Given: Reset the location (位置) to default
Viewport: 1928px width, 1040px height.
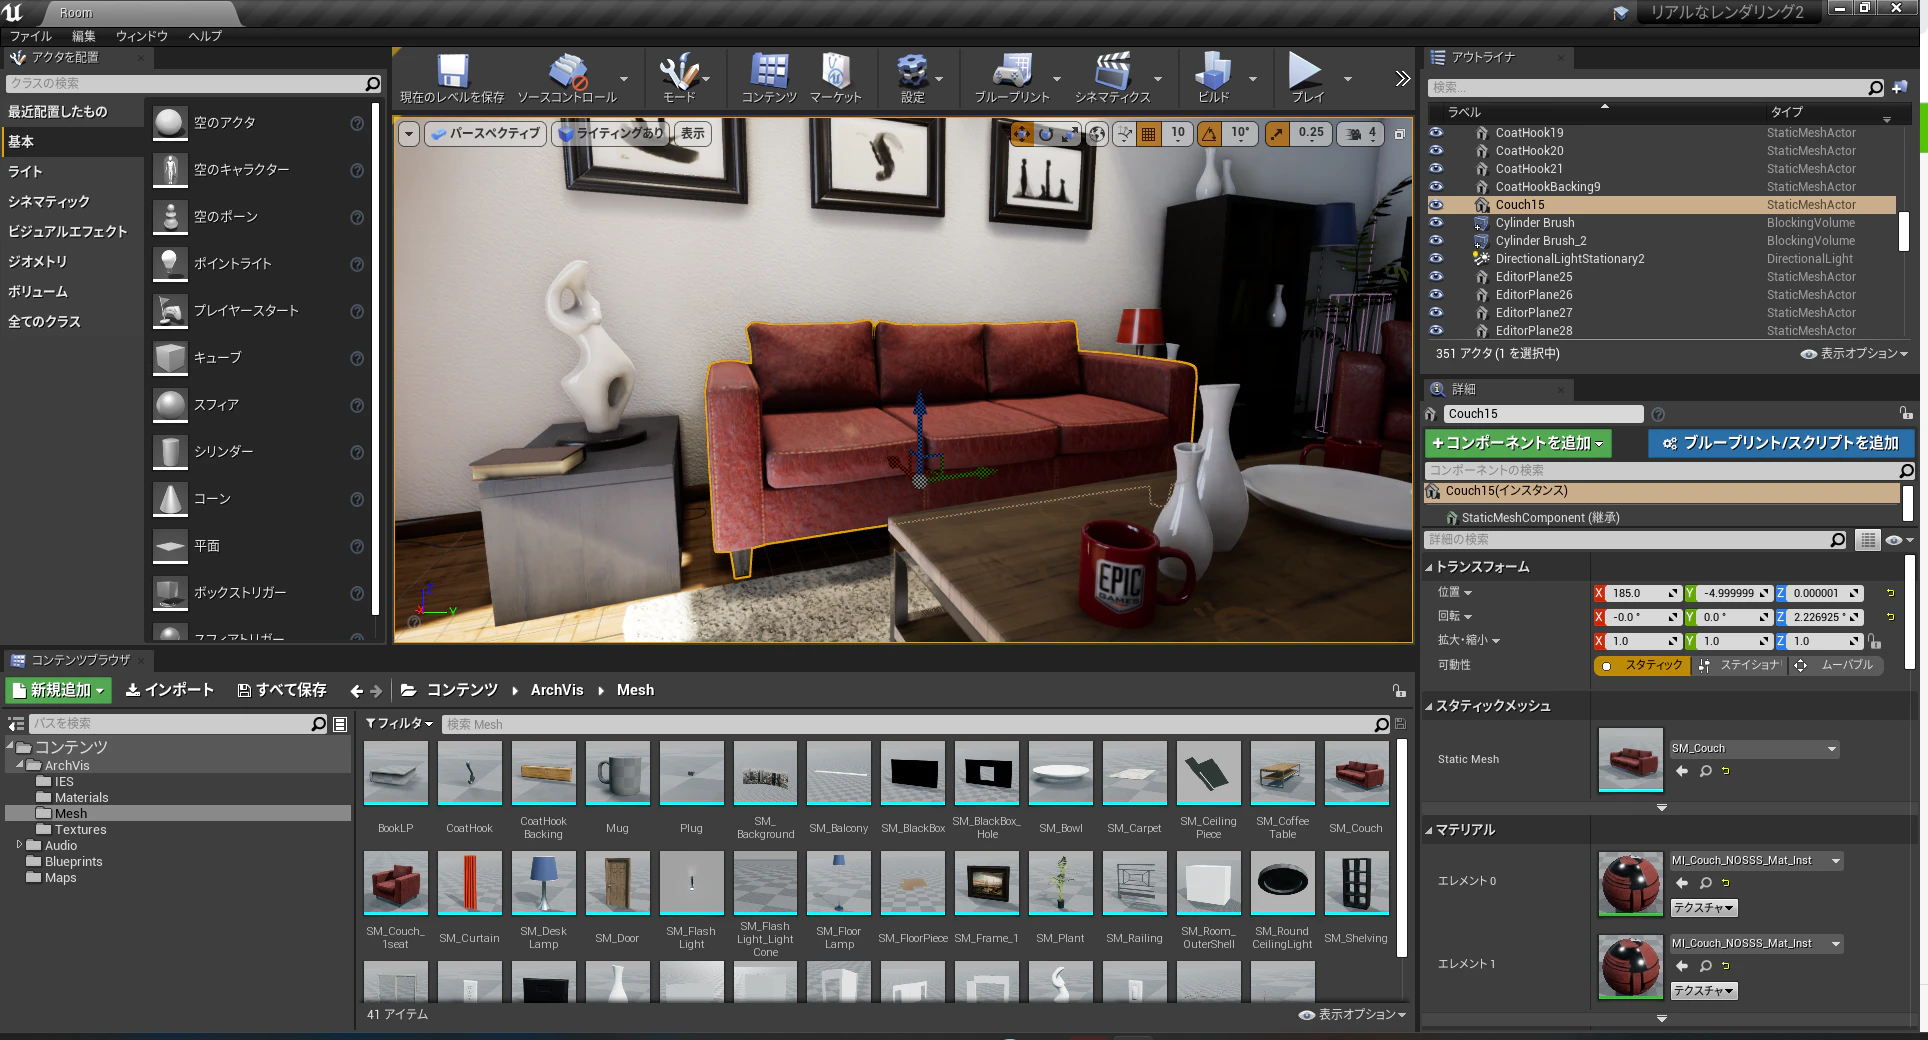Looking at the screenshot, I should coord(1891,593).
